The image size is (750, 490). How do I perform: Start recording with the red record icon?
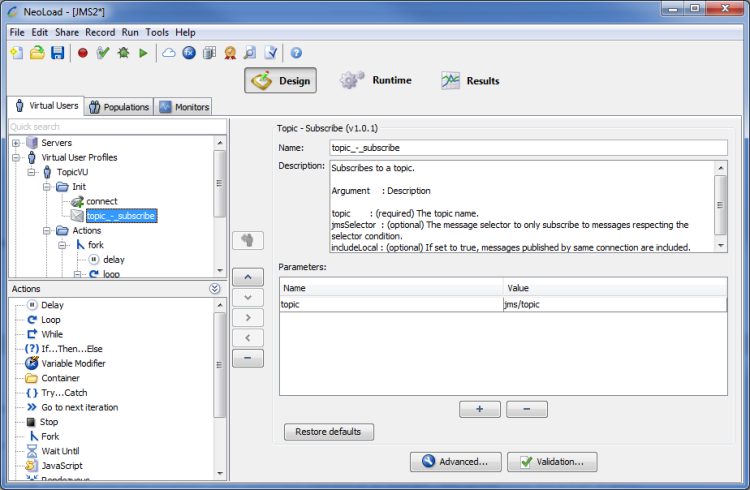point(83,53)
